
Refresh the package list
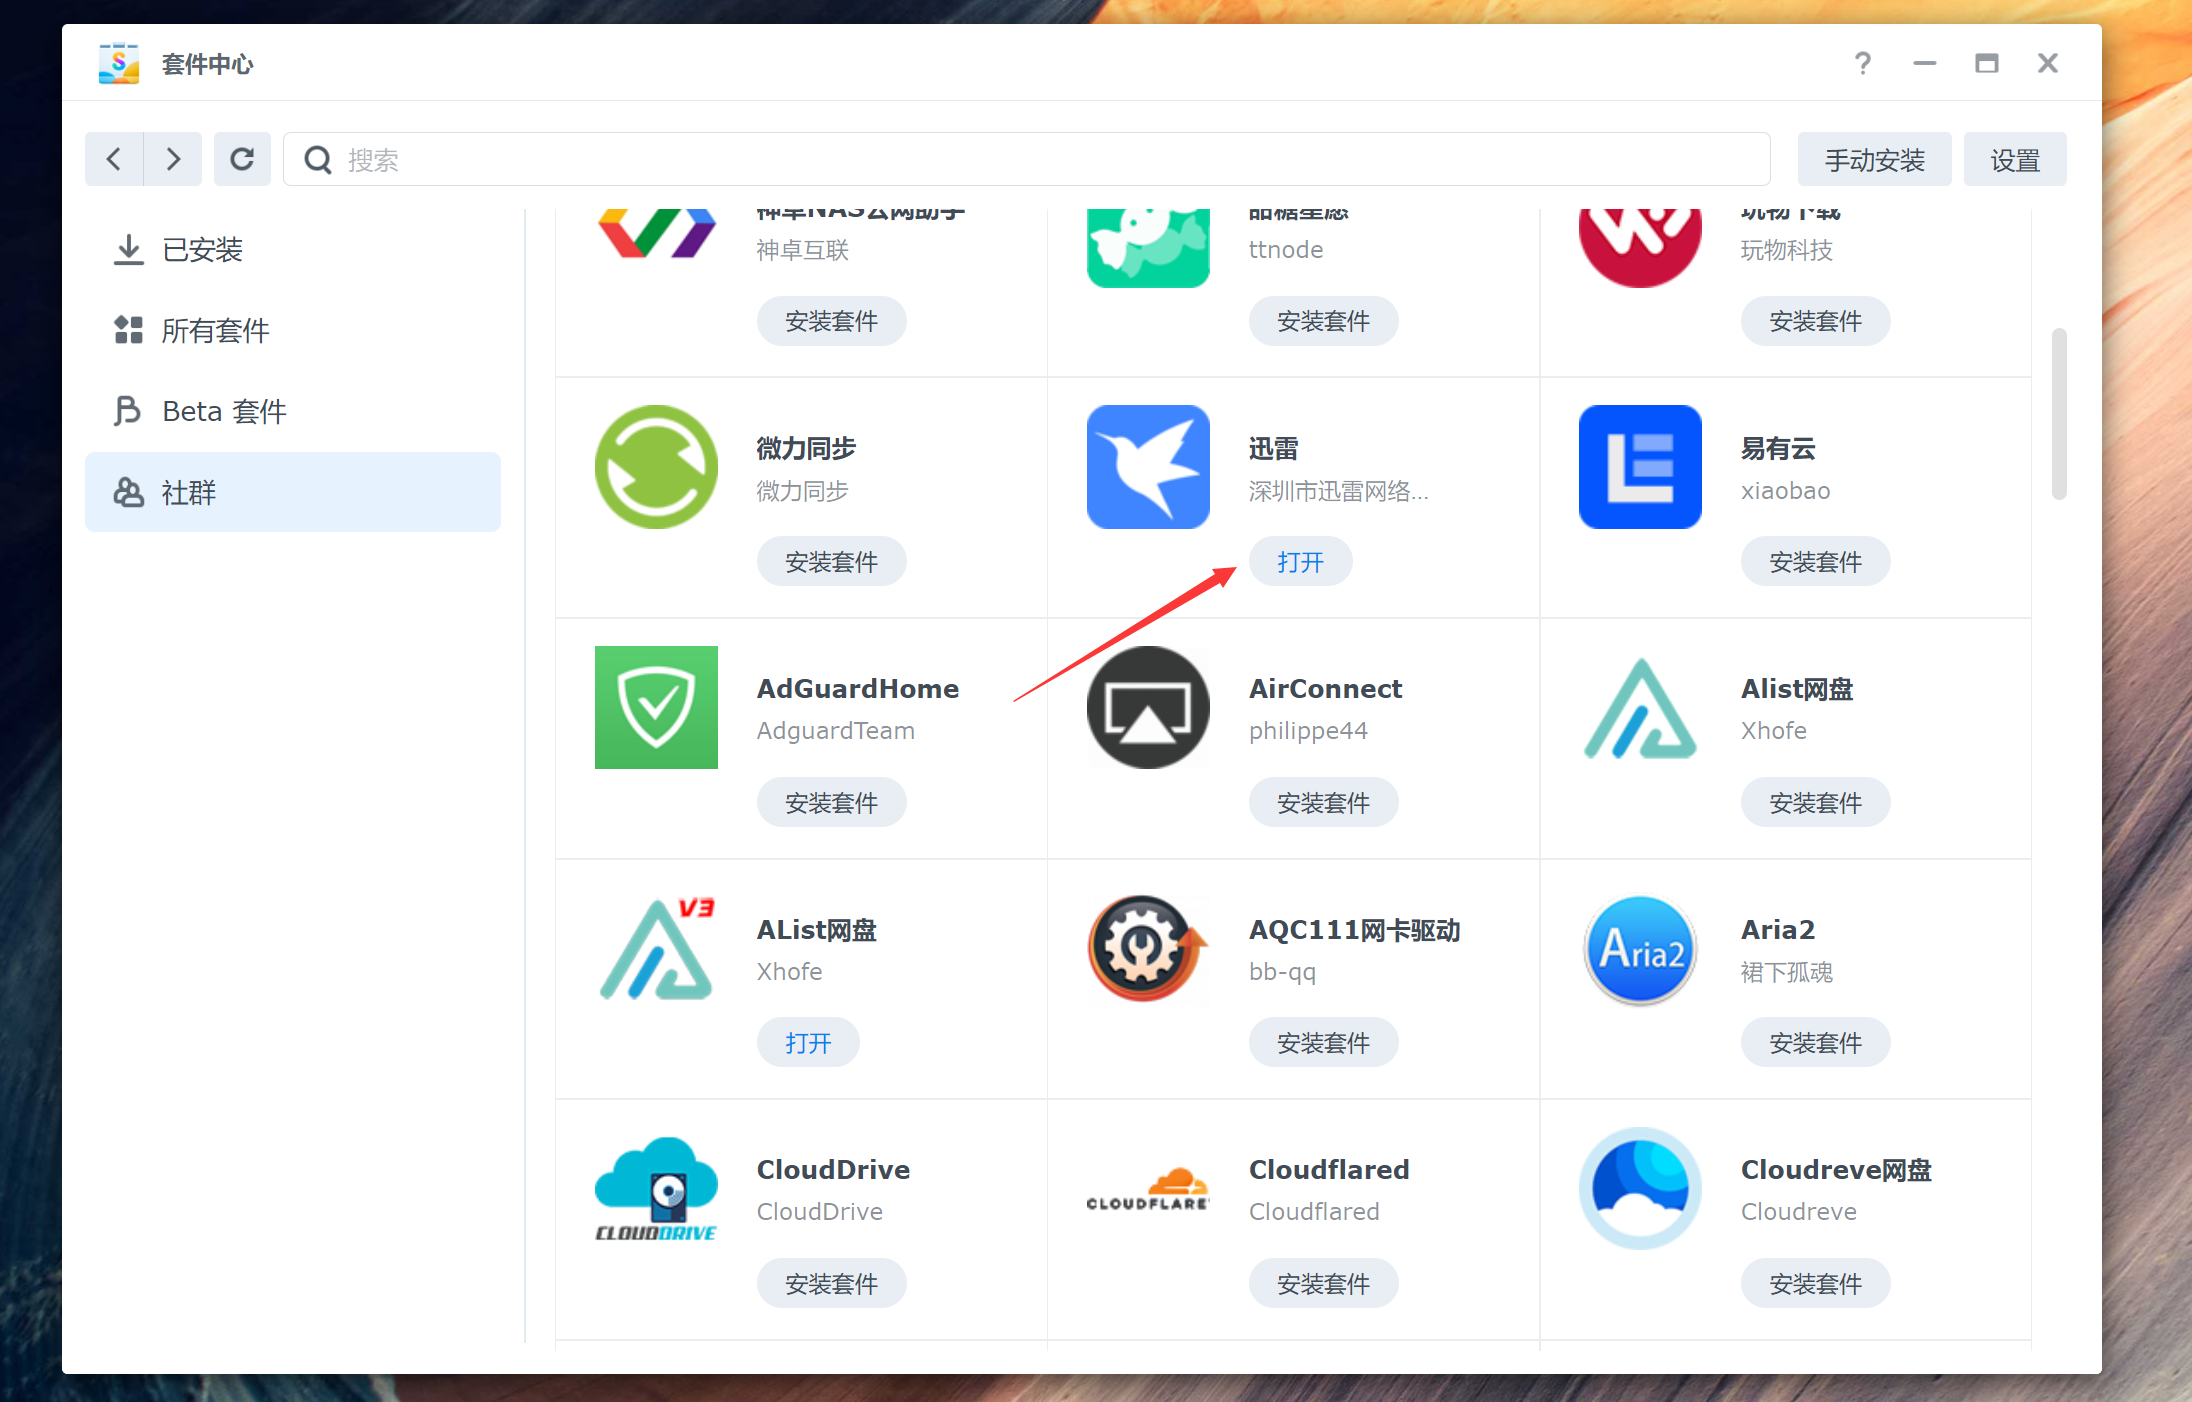pyautogui.click(x=242, y=159)
